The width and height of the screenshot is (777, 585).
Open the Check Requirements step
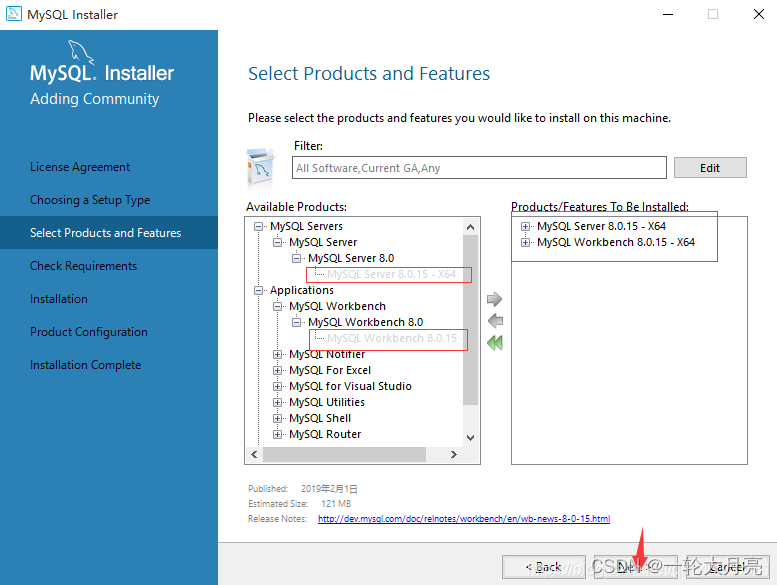pyautogui.click(x=83, y=266)
